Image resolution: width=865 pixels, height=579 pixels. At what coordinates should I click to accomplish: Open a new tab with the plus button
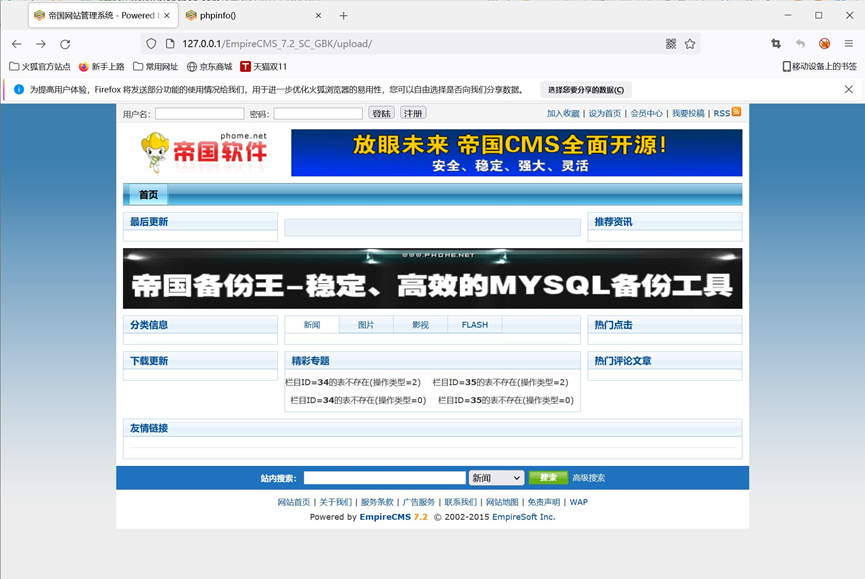343,16
